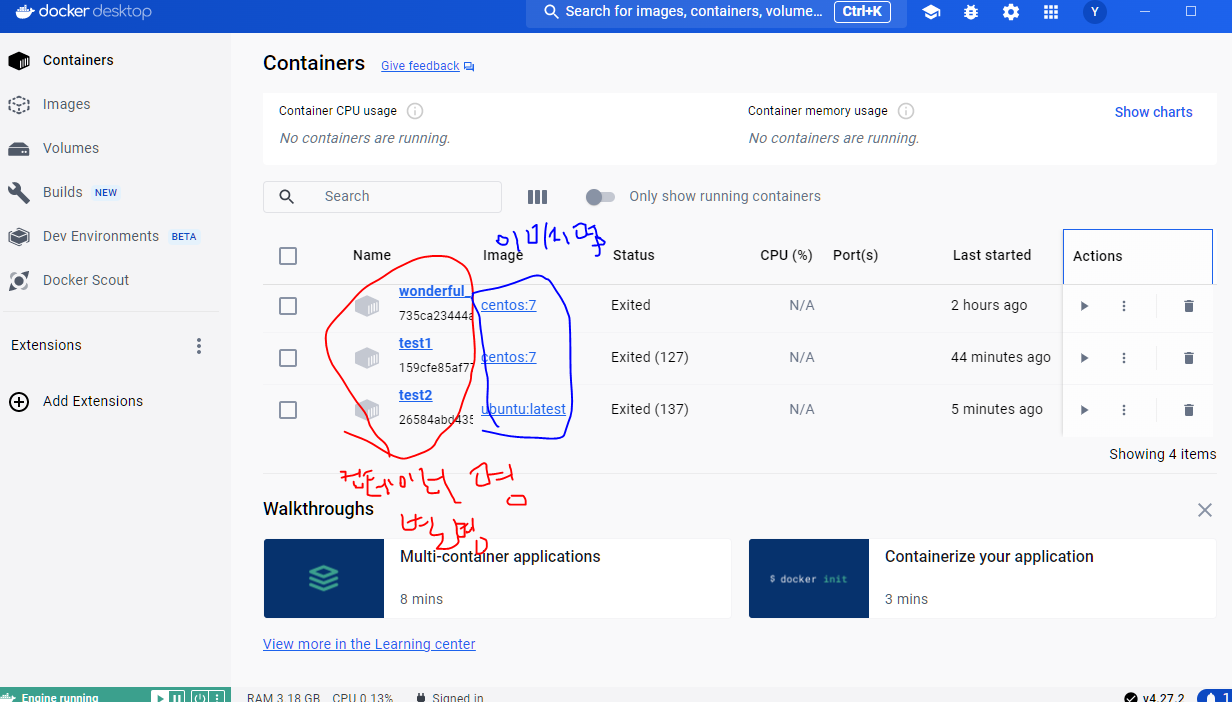
Task: Click Add Extensions
Action: [x=93, y=401]
